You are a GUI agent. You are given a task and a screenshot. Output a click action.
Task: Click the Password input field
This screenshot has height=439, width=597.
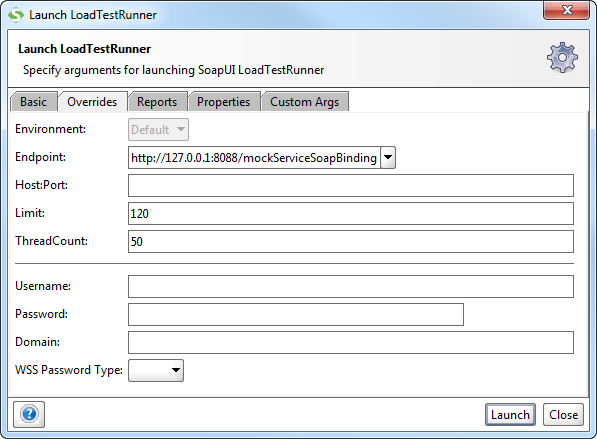click(x=296, y=314)
